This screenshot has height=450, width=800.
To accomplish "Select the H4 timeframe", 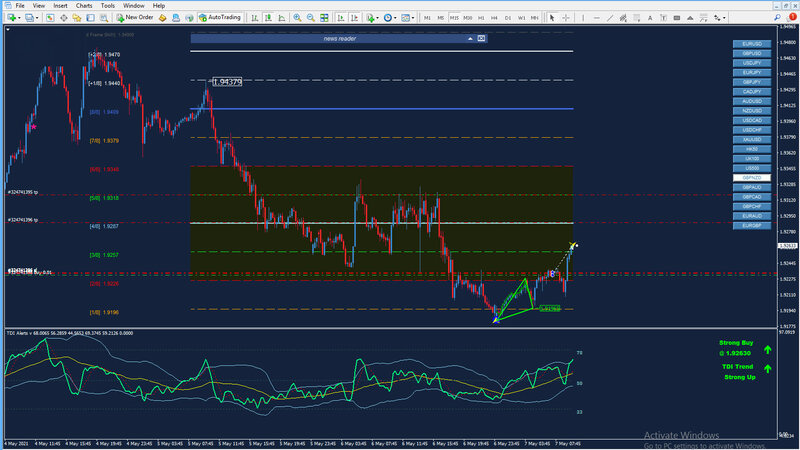I will point(494,18).
